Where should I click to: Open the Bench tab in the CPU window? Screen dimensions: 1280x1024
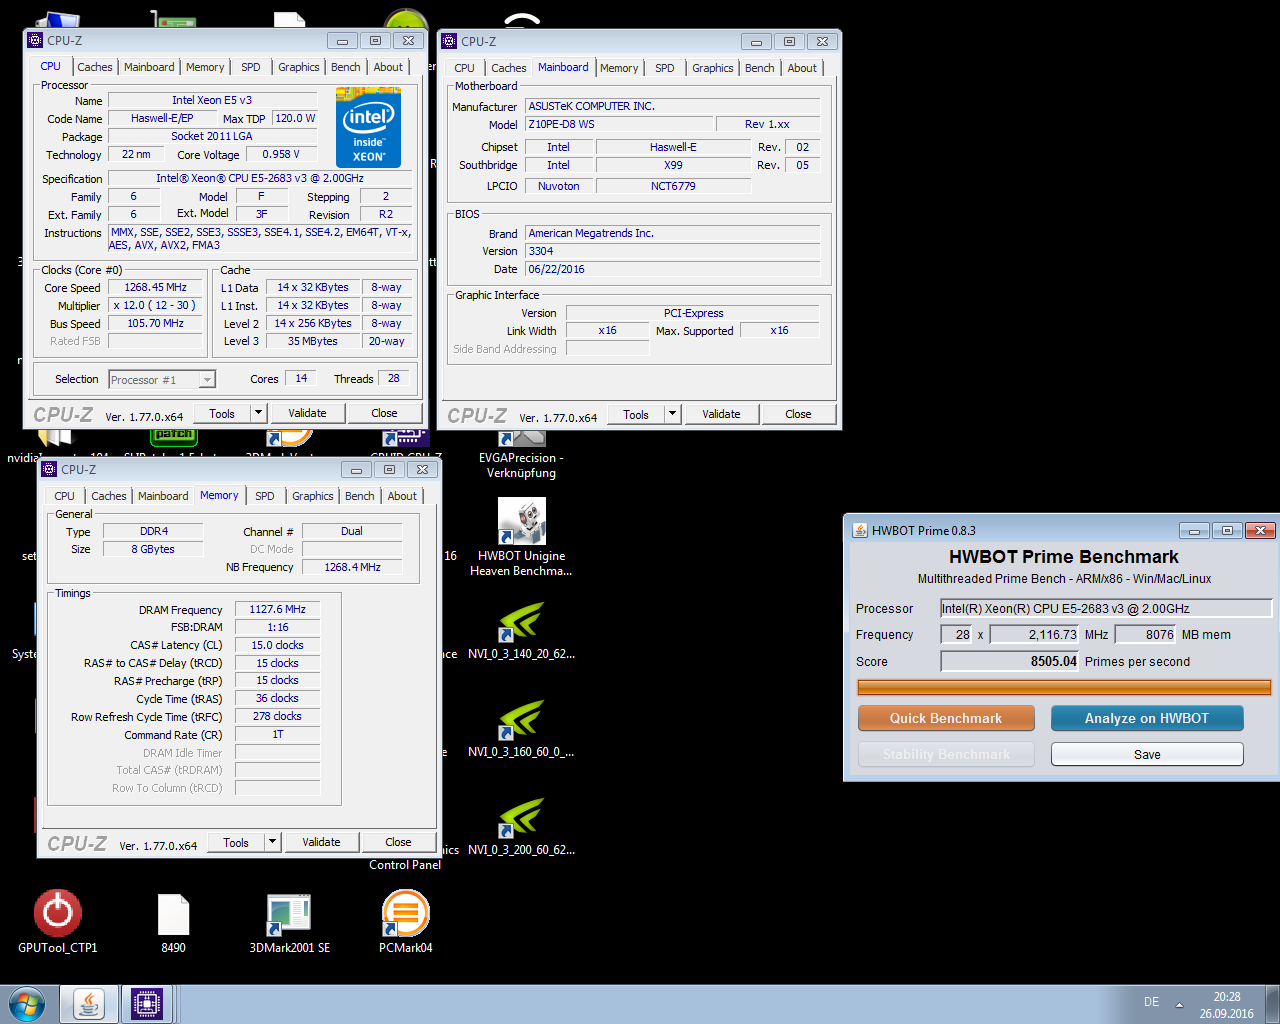tap(346, 67)
